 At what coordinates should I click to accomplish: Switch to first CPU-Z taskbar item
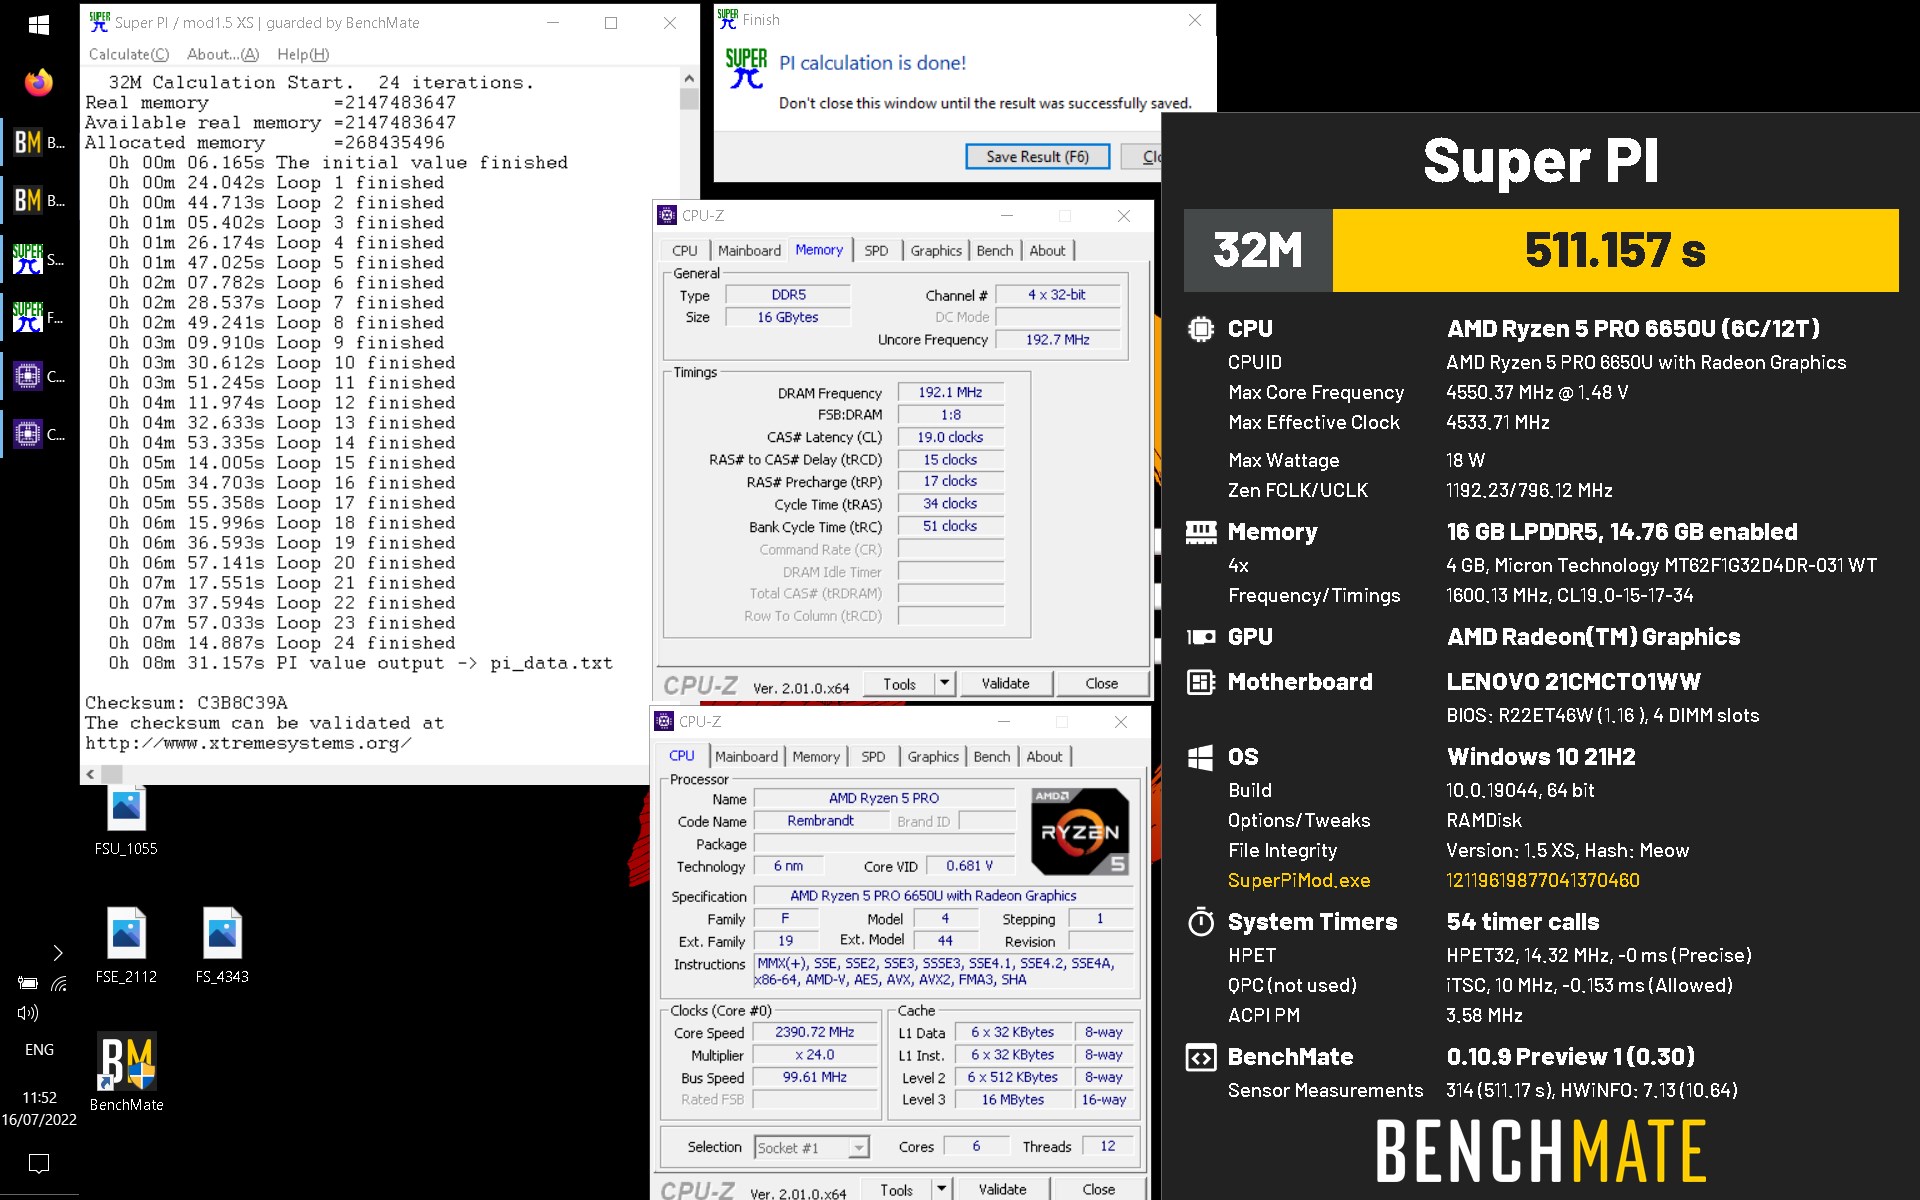click(x=39, y=376)
